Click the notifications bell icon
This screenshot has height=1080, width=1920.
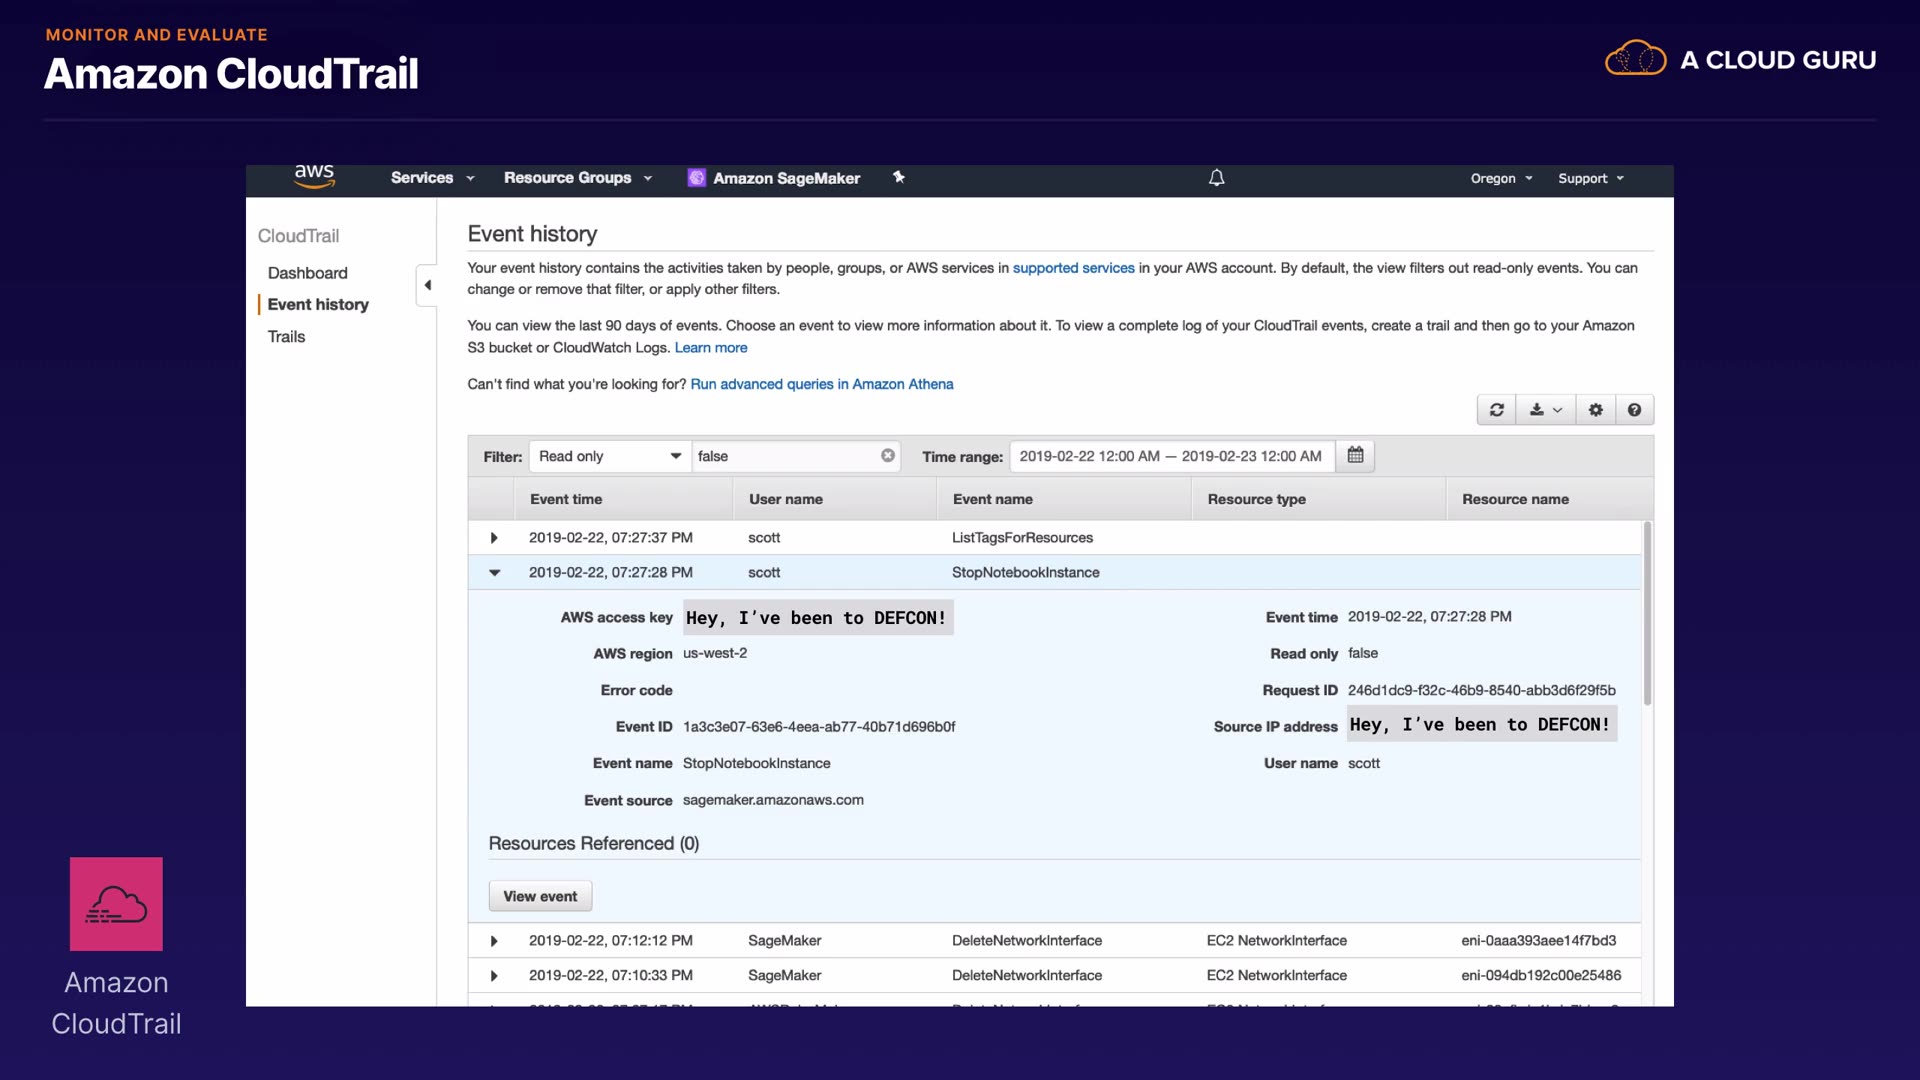[x=1216, y=178]
